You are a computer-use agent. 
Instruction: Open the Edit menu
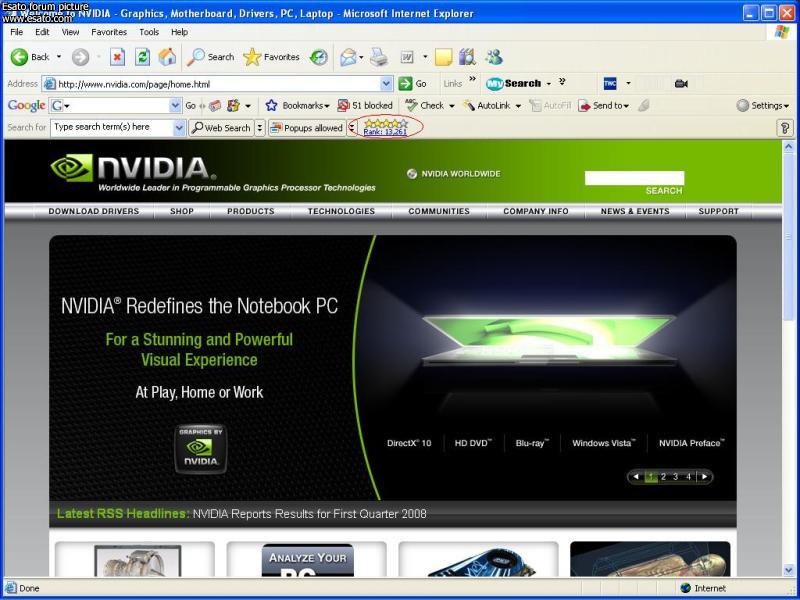tap(42, 32)
